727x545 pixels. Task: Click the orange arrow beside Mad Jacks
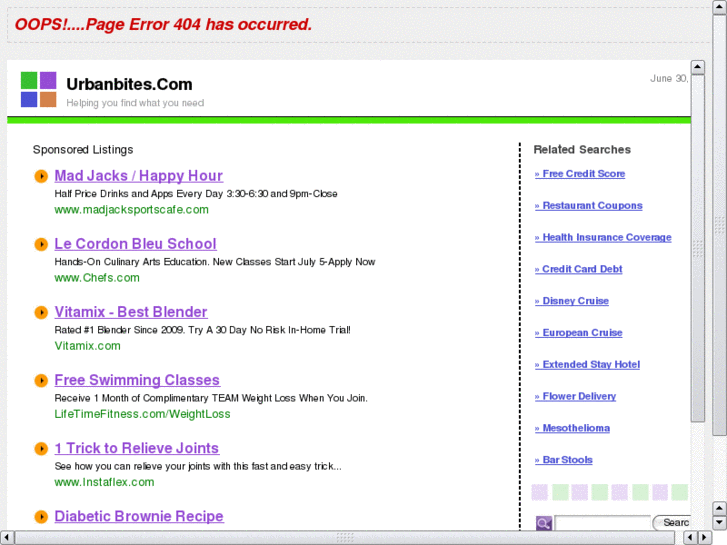[41, 176]
